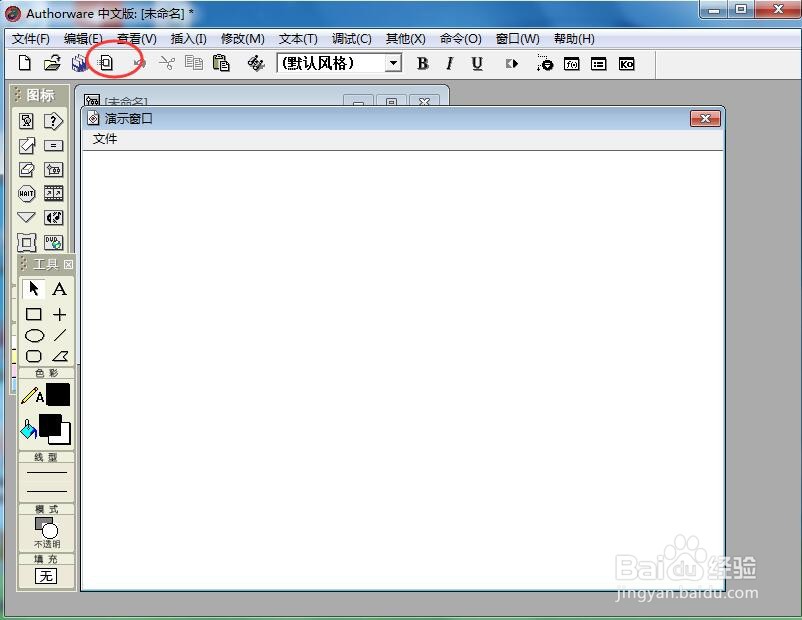
Task: Open the 编辑(E) menu
Action: click(83, 39)
